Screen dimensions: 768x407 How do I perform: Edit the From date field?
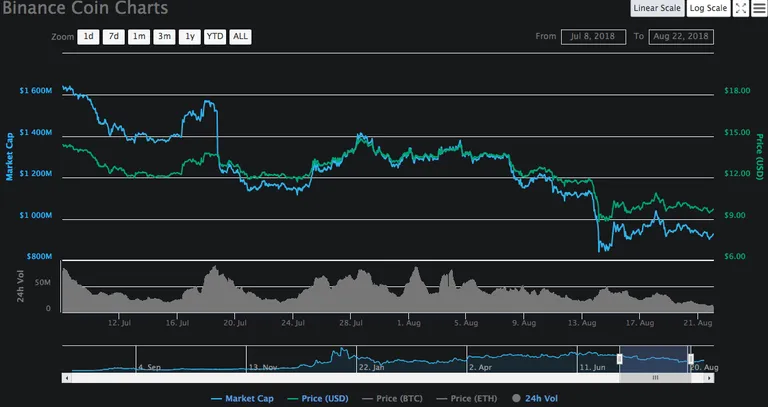(593, 37)
